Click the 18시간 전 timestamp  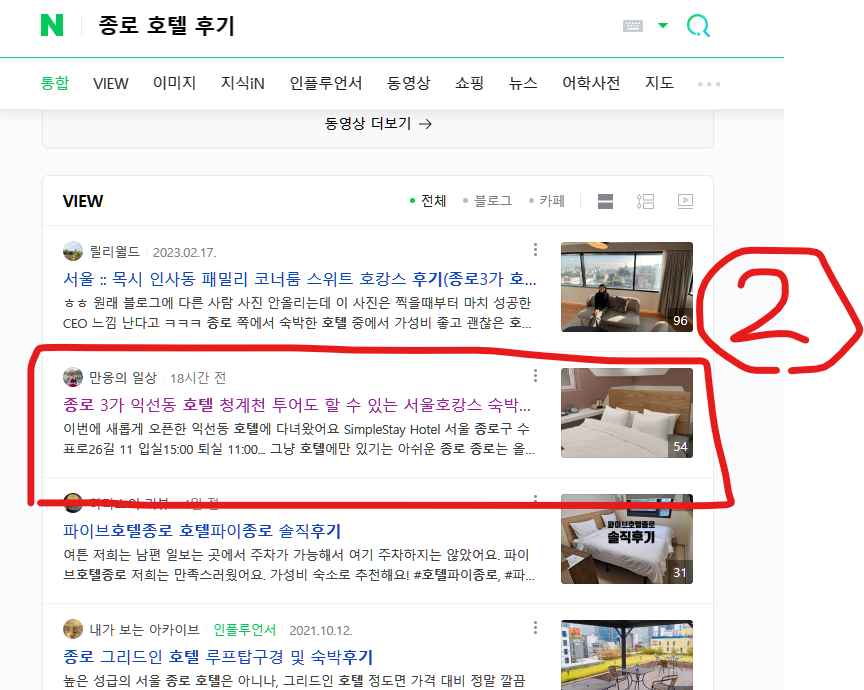198,378
